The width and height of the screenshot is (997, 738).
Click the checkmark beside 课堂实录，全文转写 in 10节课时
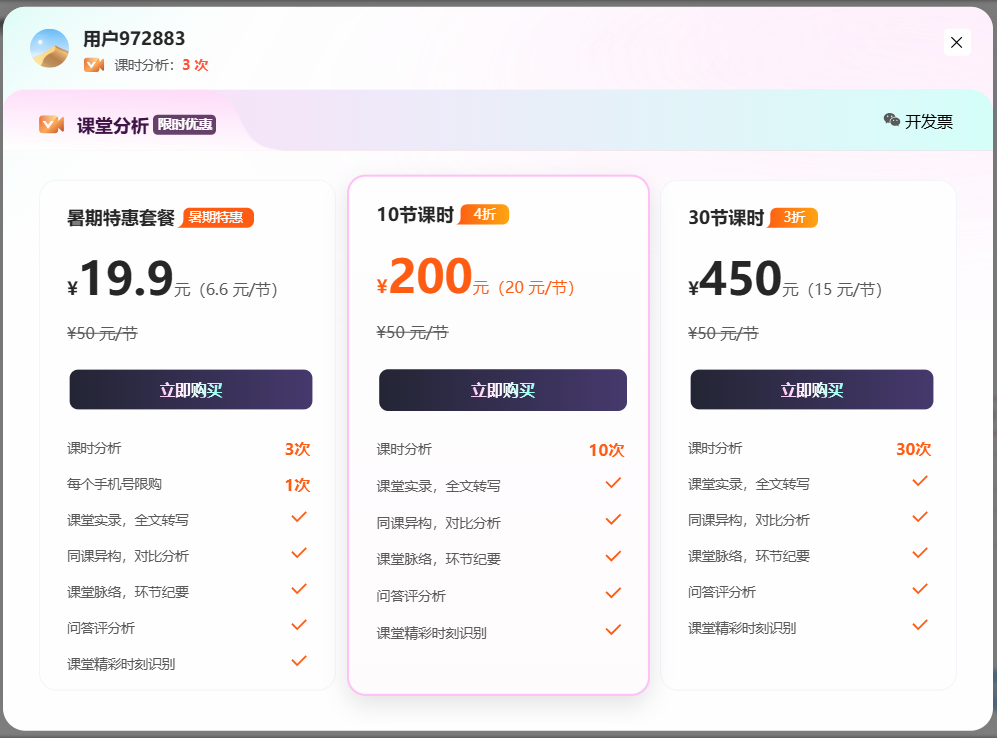[x=611, y=481]
